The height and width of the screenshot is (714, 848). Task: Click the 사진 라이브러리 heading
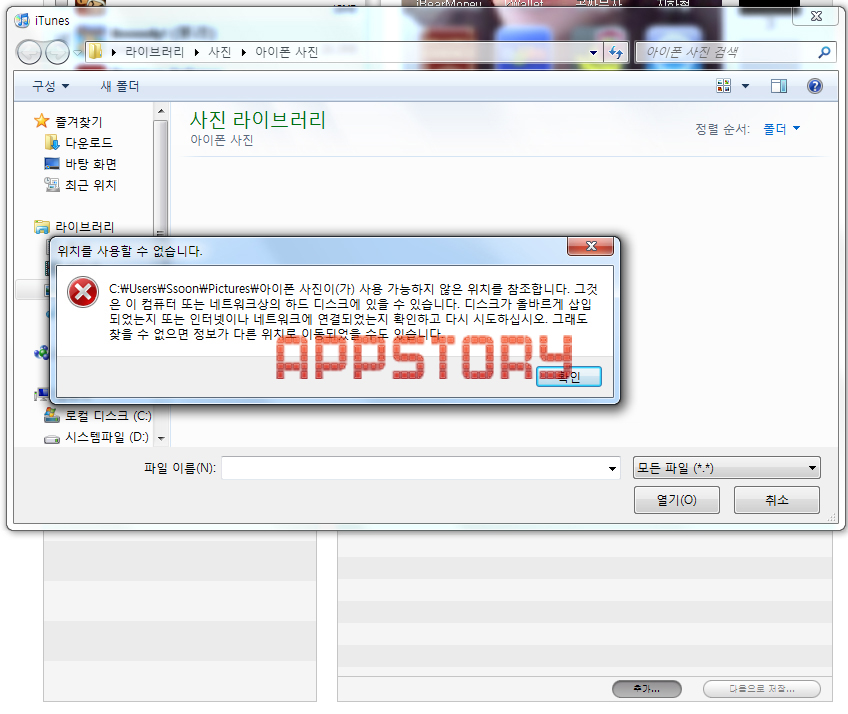(257, 120)
